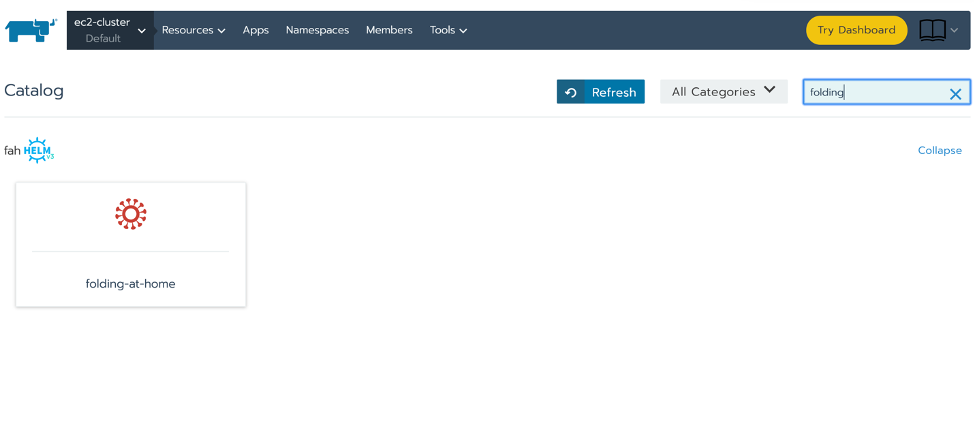The width and height of the screenshot is (974, 427).
Task: Click the circular arrow refresh icon
Action: click(571, 92)
